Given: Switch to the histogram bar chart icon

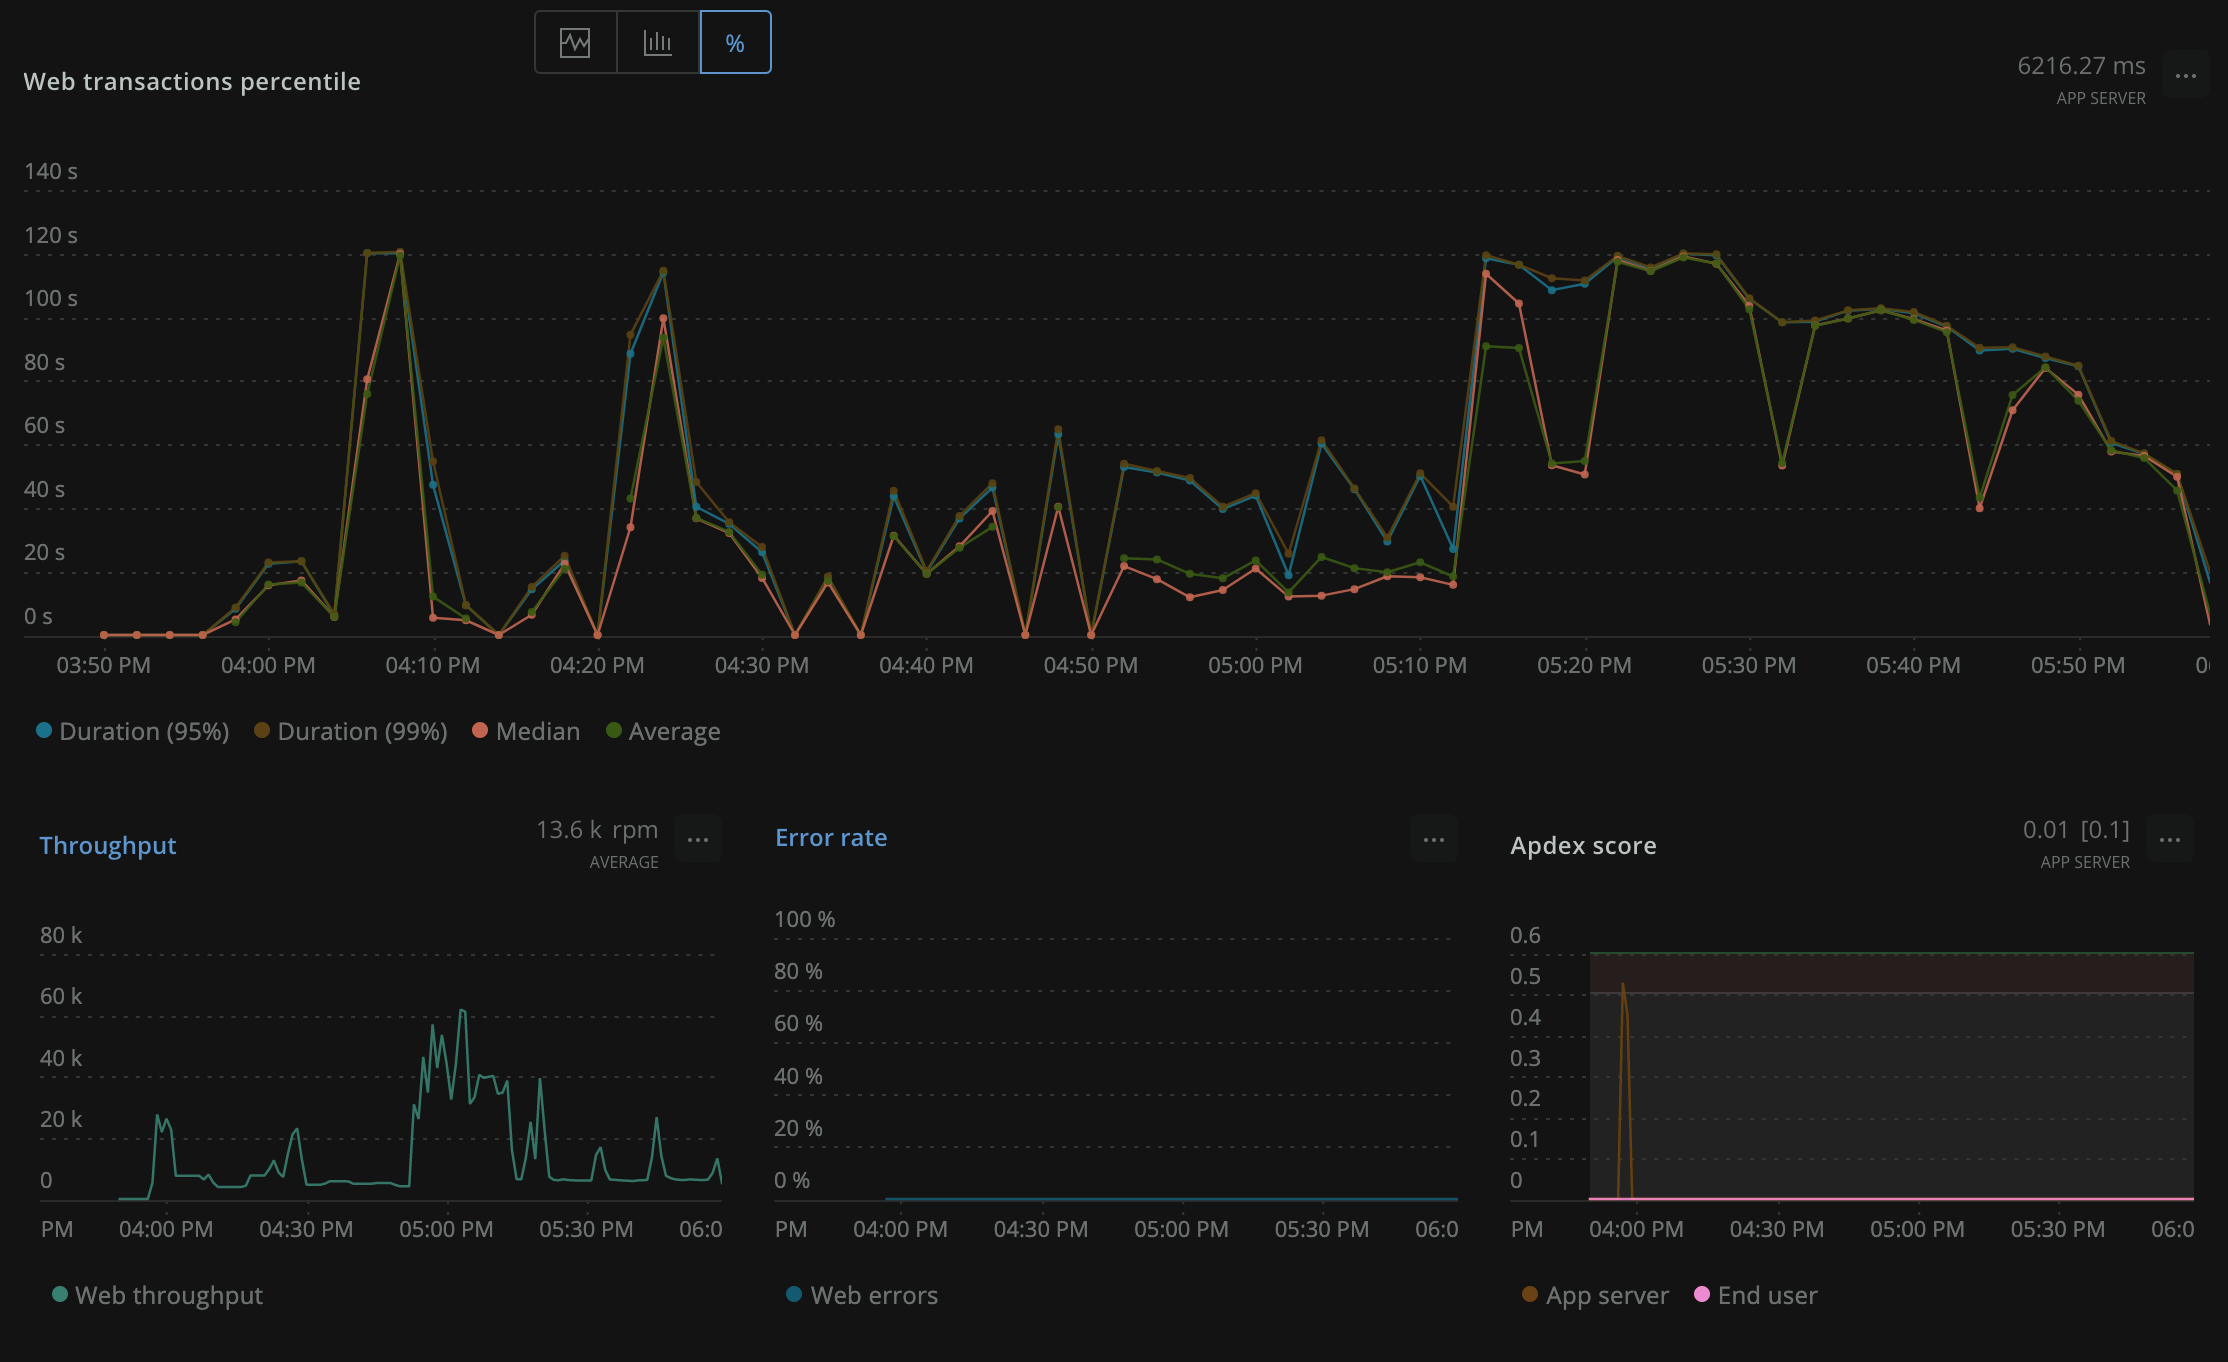Looking at the screenshot, I should pos(658,43).
